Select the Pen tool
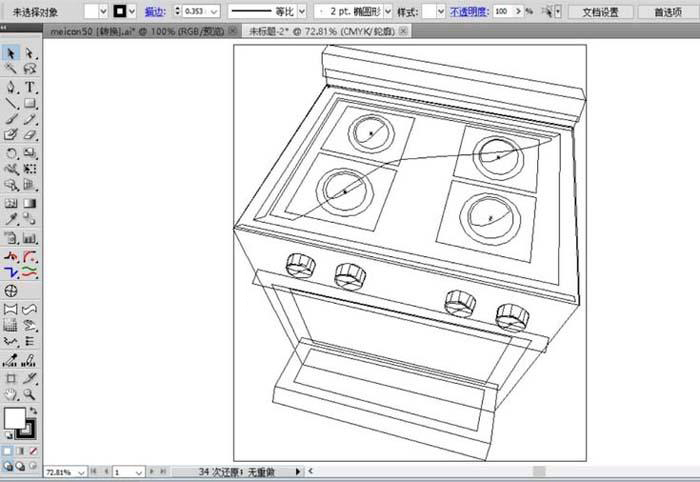 click(x=11, y=87)
